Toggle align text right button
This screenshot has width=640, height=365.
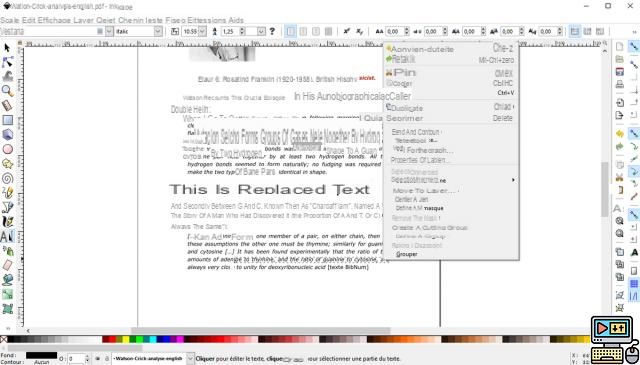[x=316, y=31]
